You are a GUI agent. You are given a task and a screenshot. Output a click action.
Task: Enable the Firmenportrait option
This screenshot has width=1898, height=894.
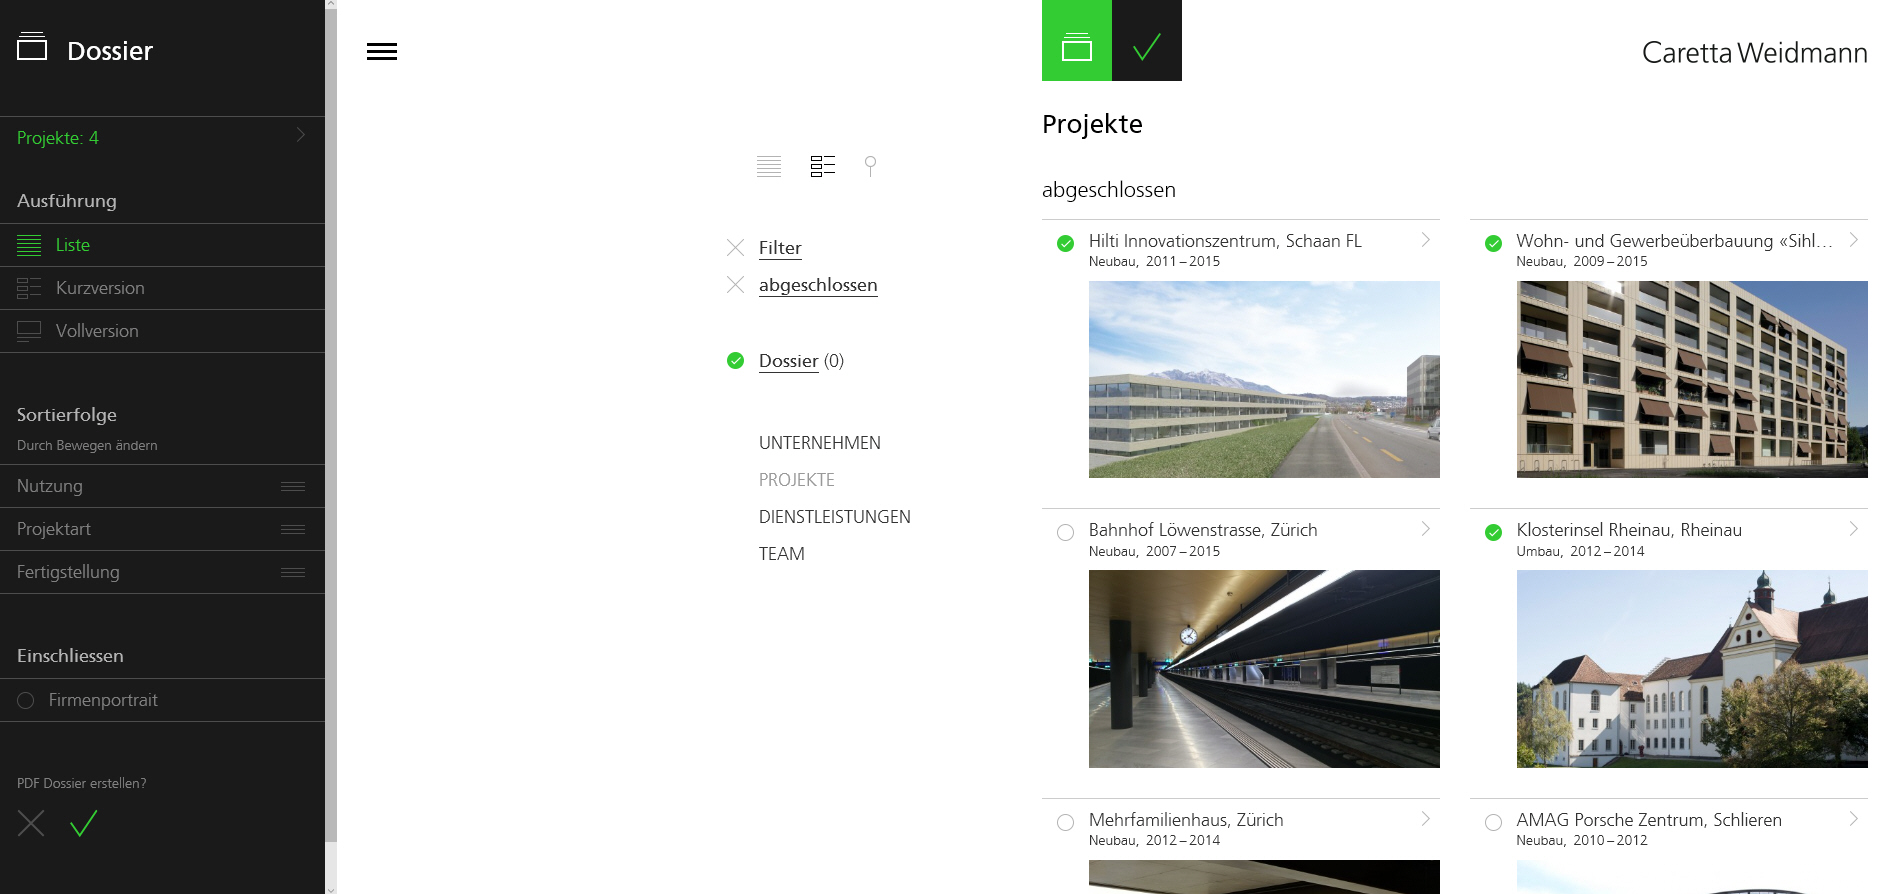coord(26,700)
